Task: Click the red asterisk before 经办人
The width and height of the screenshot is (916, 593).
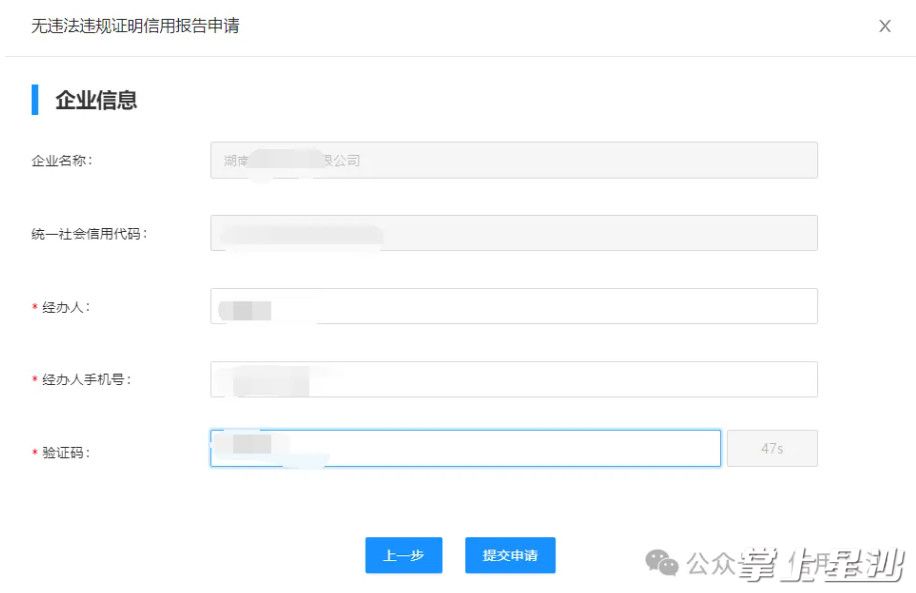Action: pyautogui.click(x=35, y=308)
